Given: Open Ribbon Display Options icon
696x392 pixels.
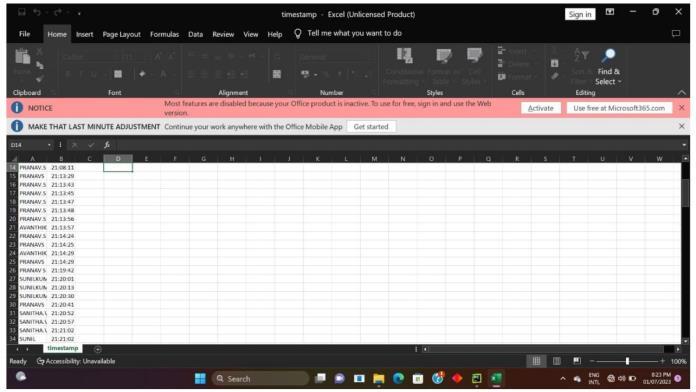Looking at the screenshot, I should (x=610, y=12).
